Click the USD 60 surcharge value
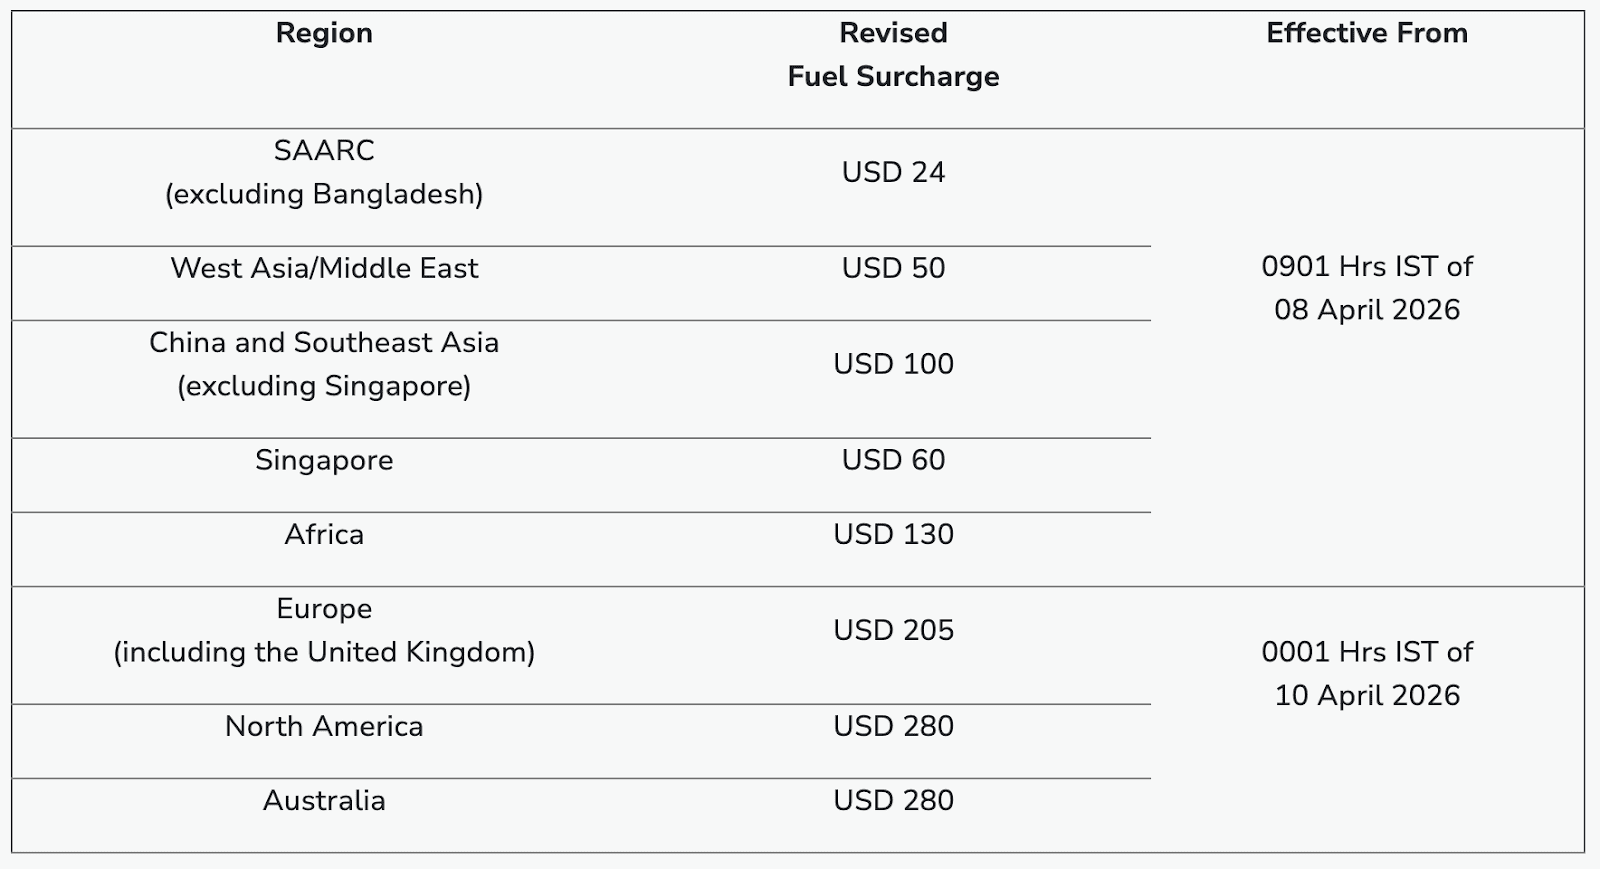This screenshot has width=1600, height=869. click(x=893, y=460)
